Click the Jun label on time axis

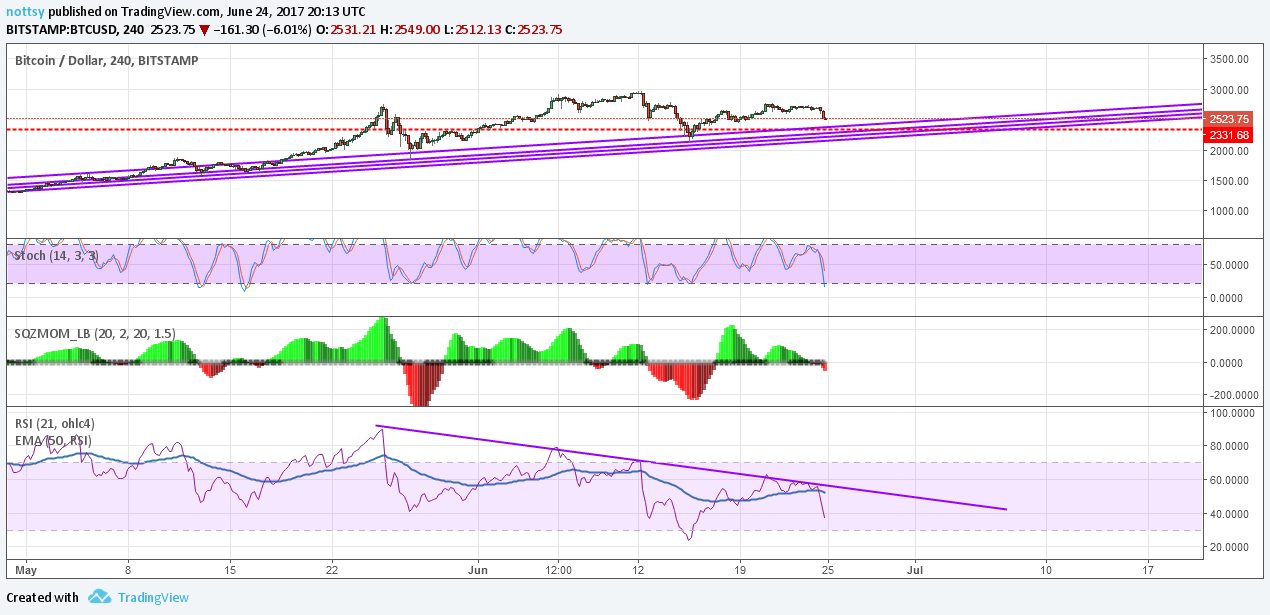[478, 570]
